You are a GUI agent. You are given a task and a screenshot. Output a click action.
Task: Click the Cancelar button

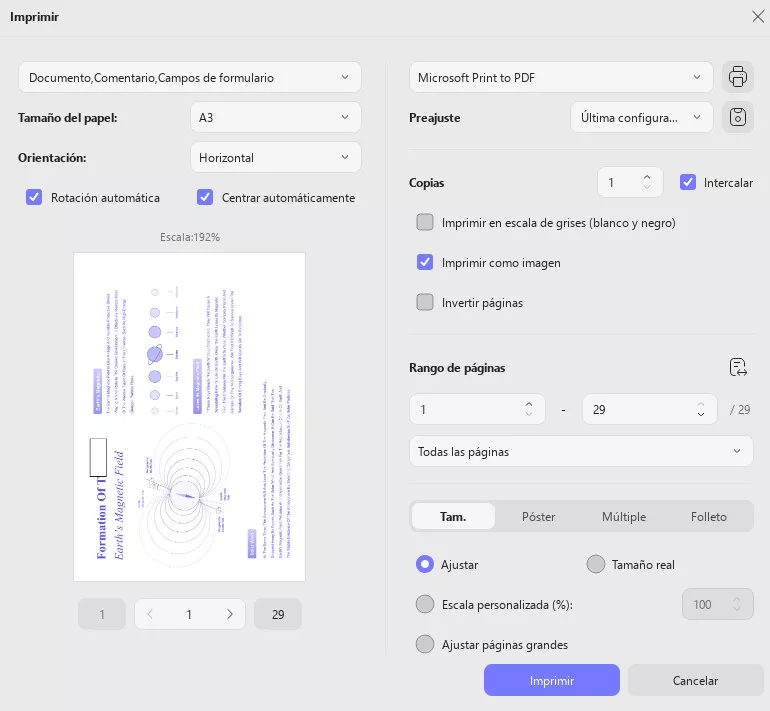click(695, 680)
